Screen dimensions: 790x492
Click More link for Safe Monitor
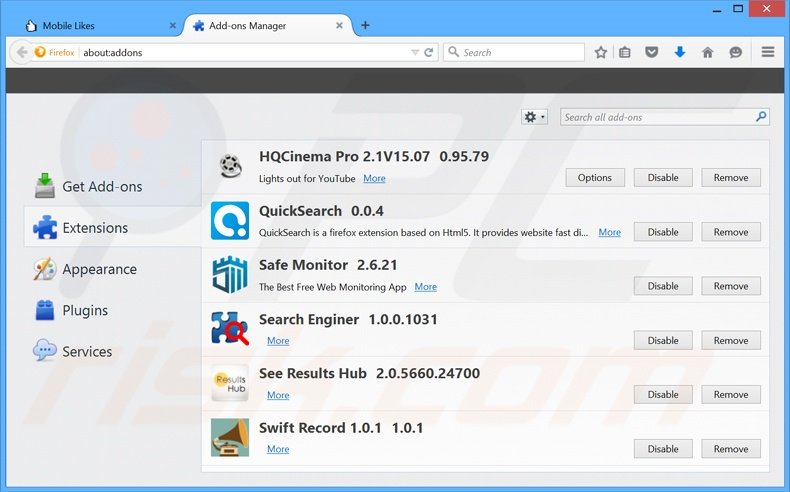coord(426,287)
